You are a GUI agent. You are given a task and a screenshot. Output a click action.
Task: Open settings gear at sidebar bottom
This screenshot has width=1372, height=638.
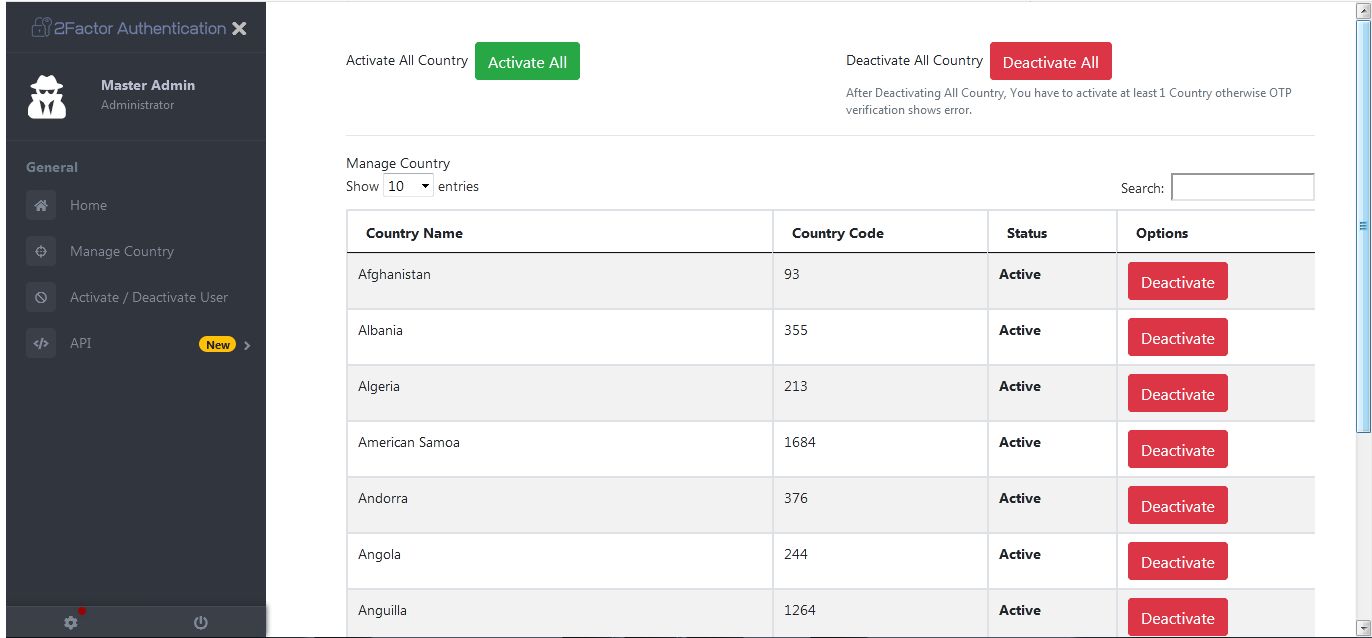tap(71, 622)
